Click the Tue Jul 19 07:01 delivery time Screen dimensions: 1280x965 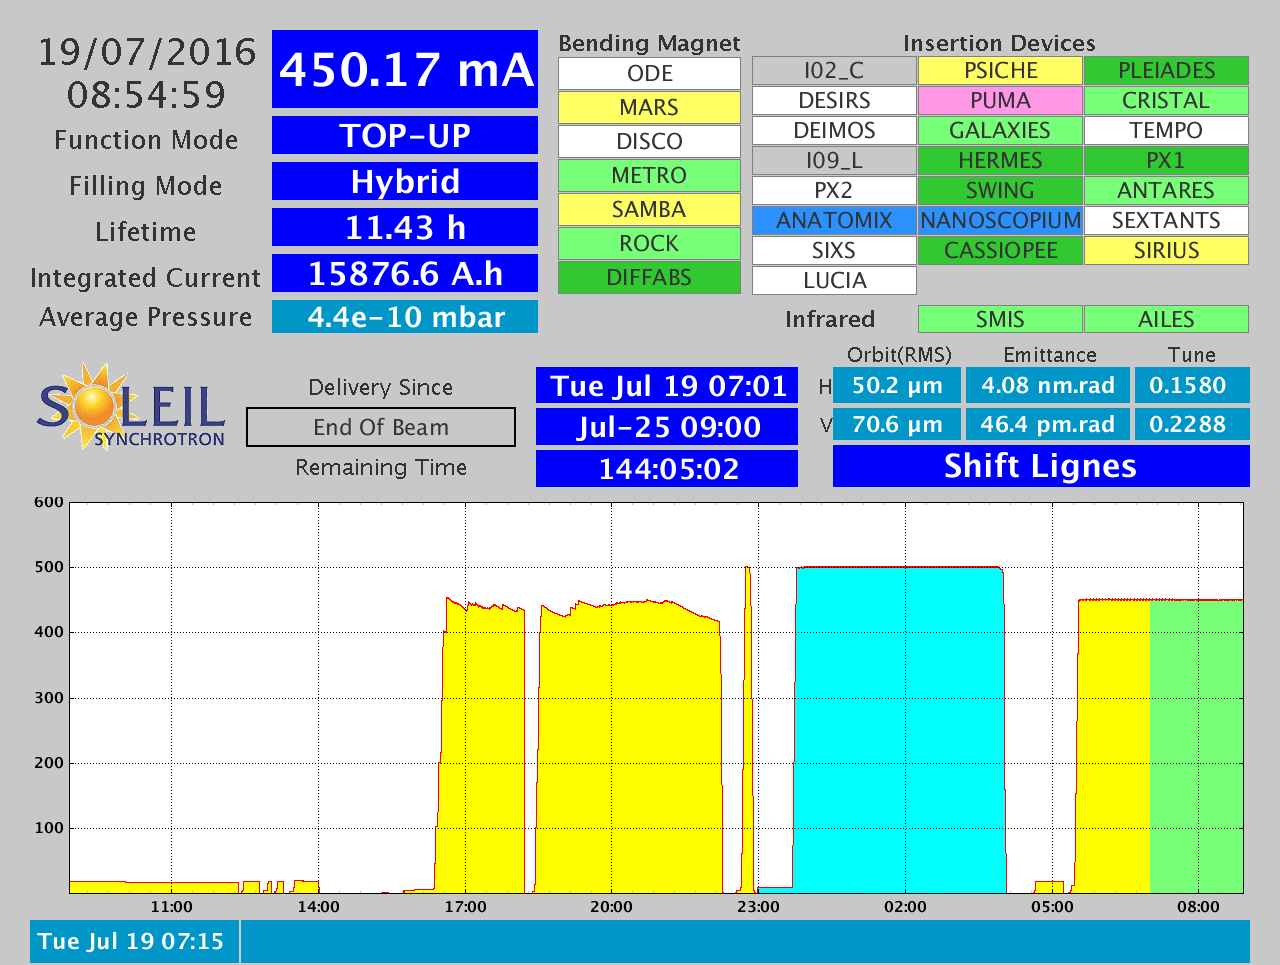click(x=667, y=386)
